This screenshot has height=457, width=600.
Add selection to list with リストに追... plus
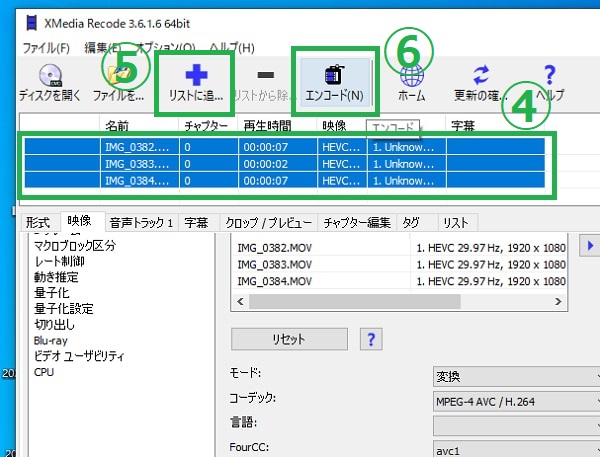click(196, 84)
